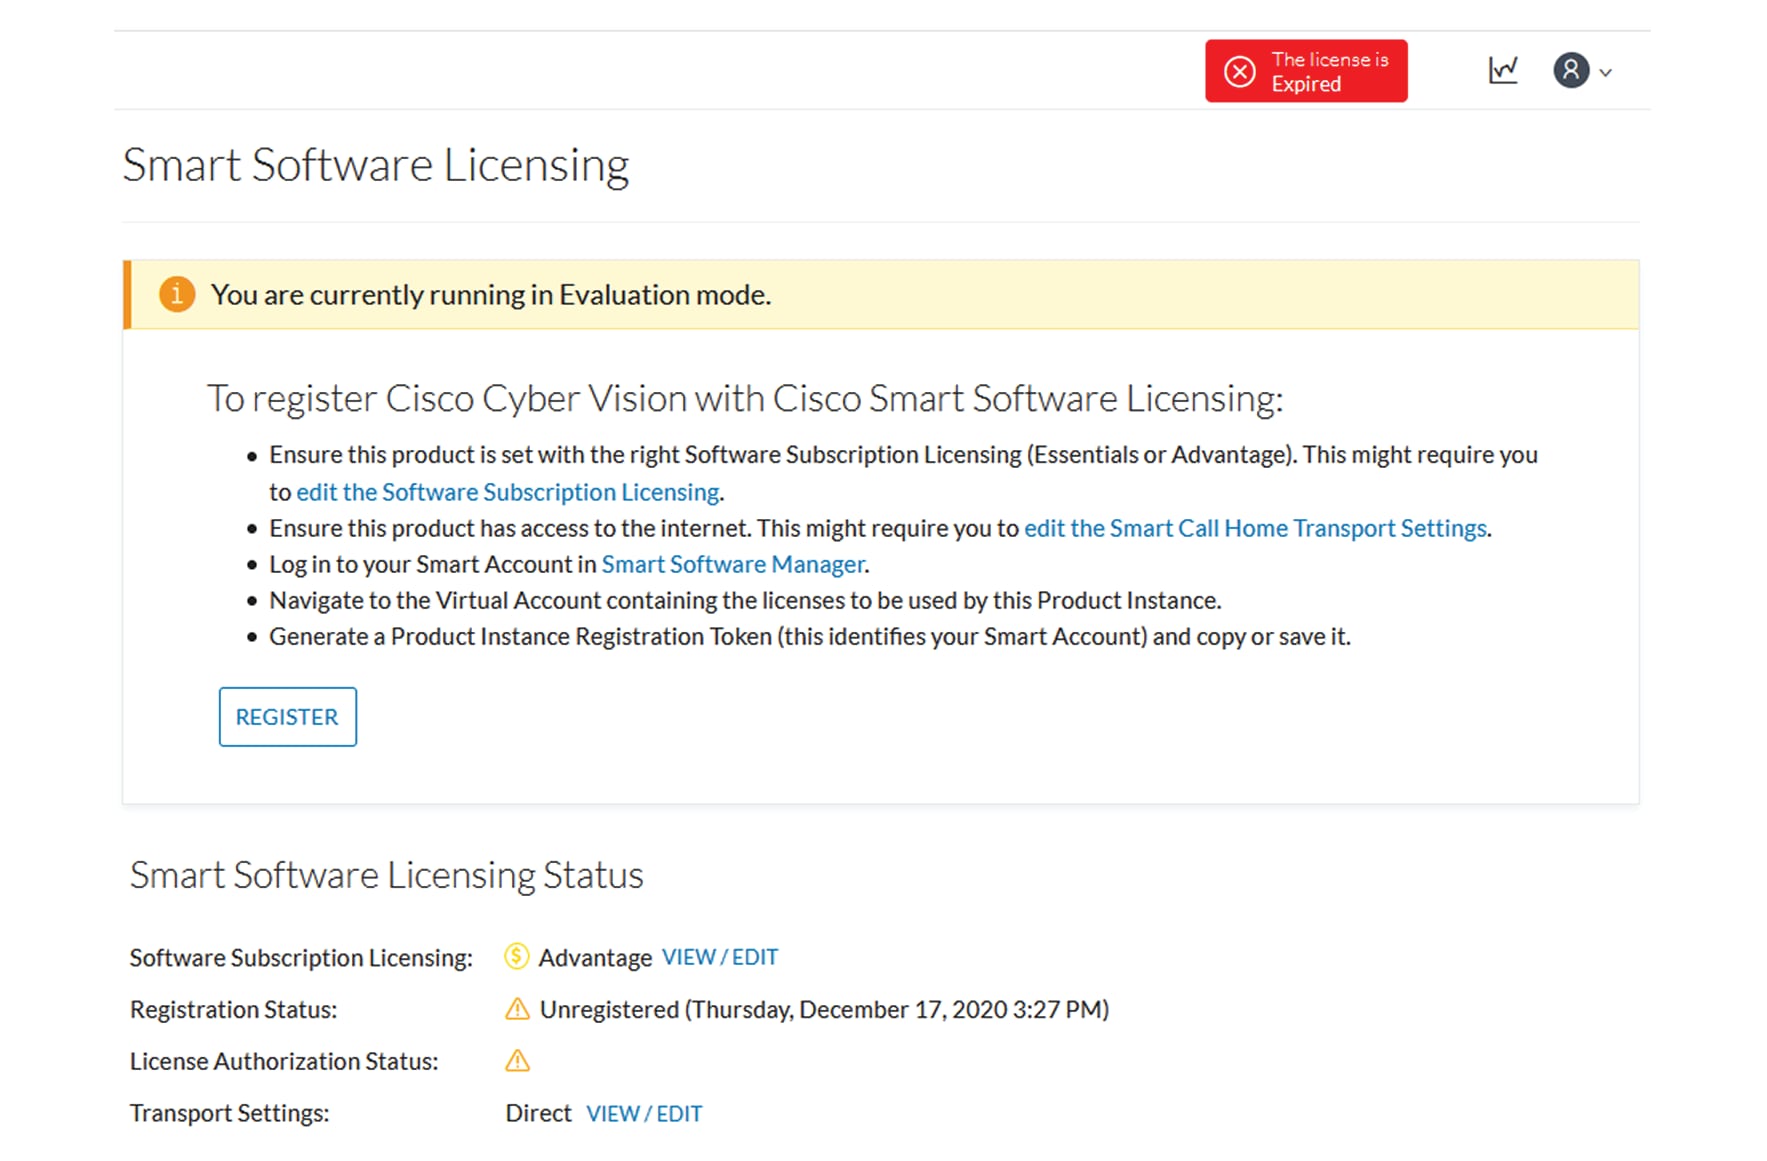Click the license Expired red alert badge
Viewport: 1767px width, 1161px height.
pos(1305,71)
